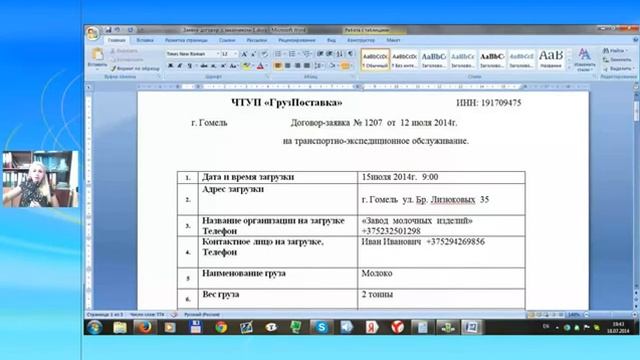Screen dimensions: 640x360
Task: Click the Copy (Копировать) command
Action: click(x=126, y=60)
